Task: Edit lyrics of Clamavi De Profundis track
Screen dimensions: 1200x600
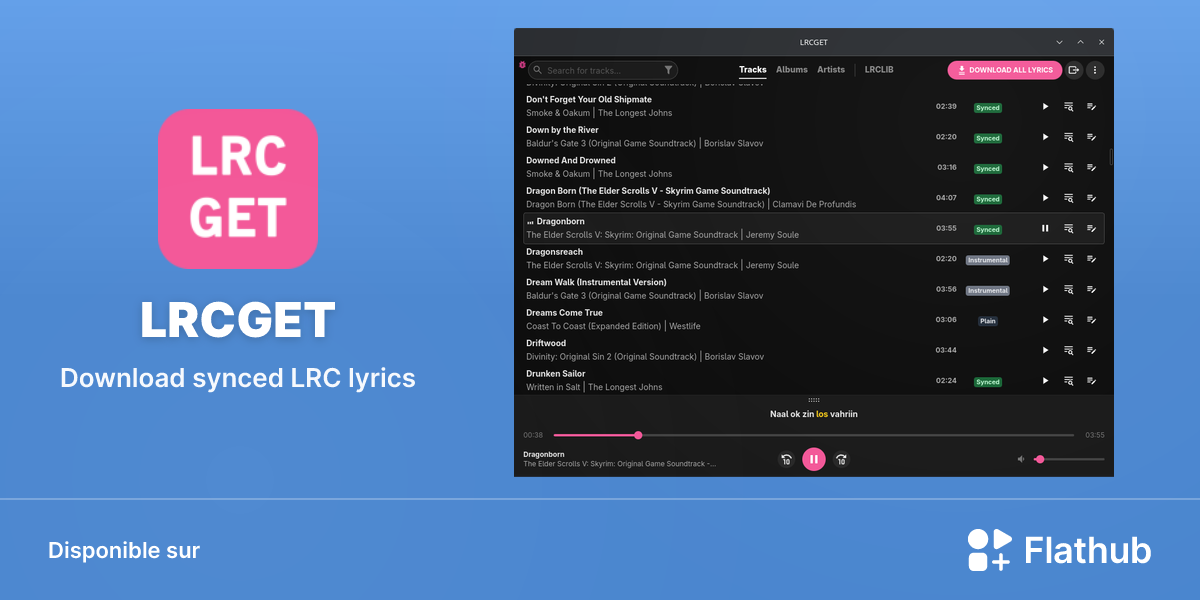Action: pyautogui.click(x=1092, y=198)
